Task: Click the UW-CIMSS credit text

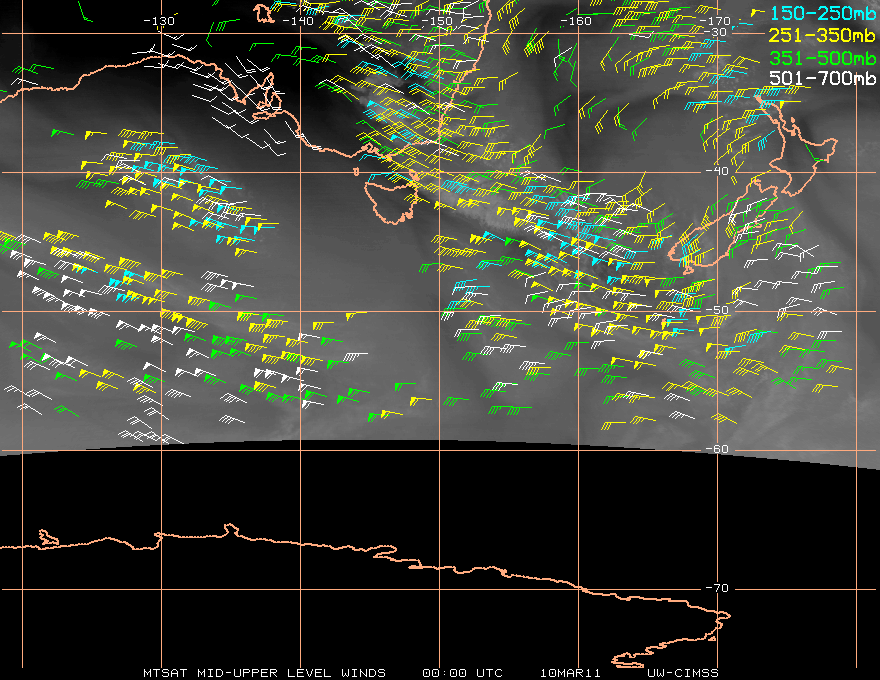Action: (682, 672)
